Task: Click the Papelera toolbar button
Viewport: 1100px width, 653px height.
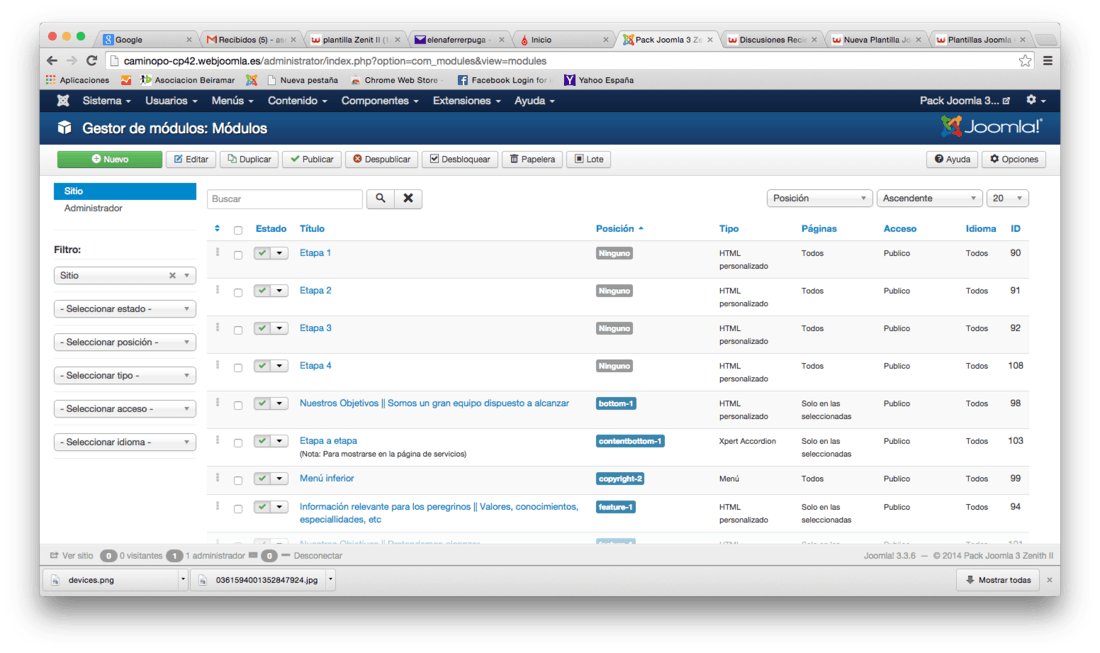Action: pyautogui.click(x=532, y=159)
